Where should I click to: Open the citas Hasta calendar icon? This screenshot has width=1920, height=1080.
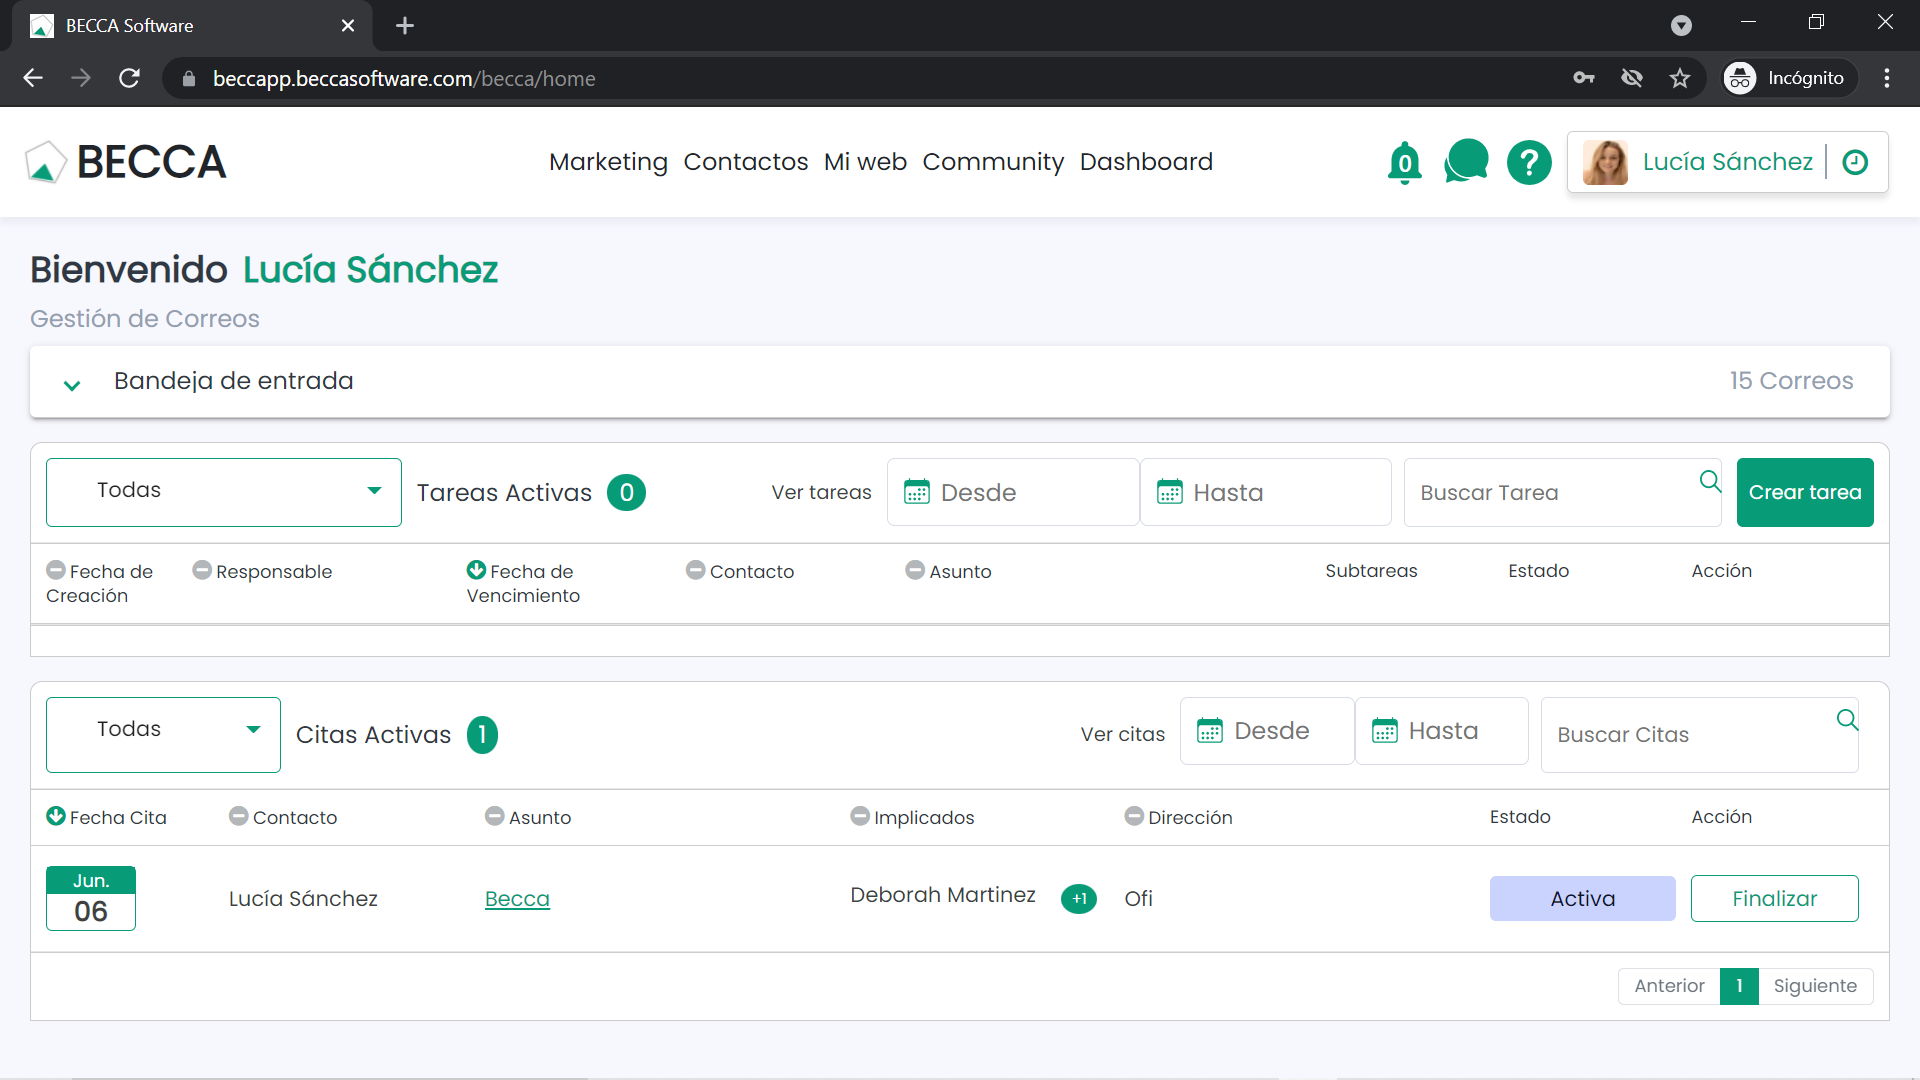coord(1385,731)
